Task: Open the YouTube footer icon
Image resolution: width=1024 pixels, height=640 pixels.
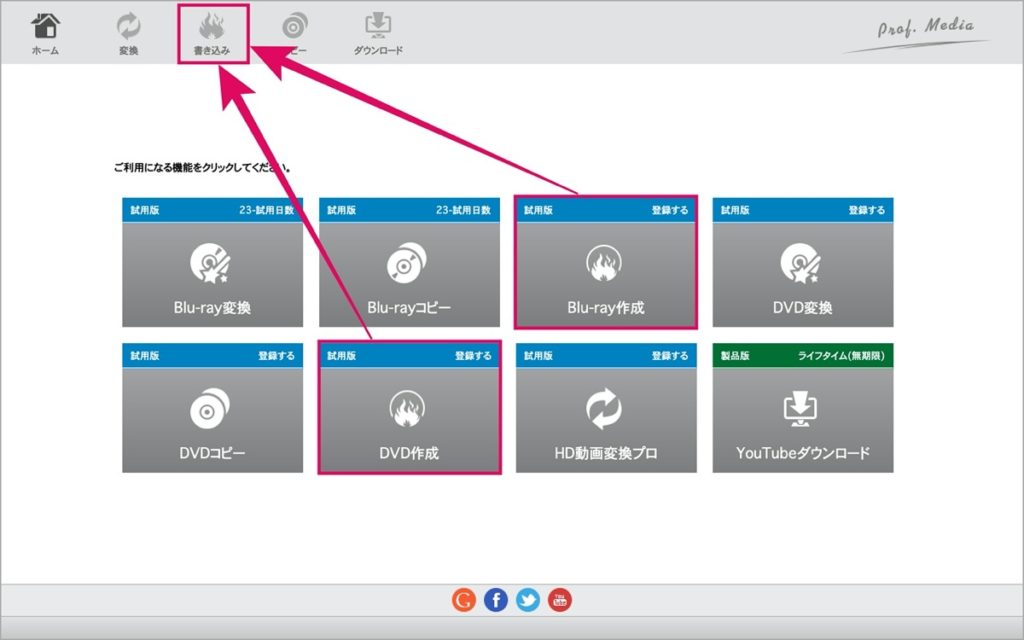Action: 560,600
